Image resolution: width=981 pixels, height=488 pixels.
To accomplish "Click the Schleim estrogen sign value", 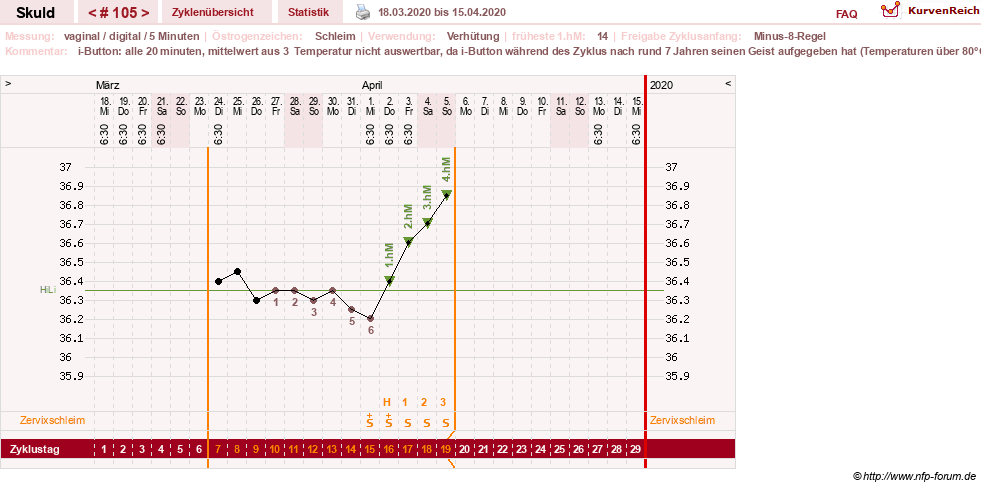I will pos(335,36).
